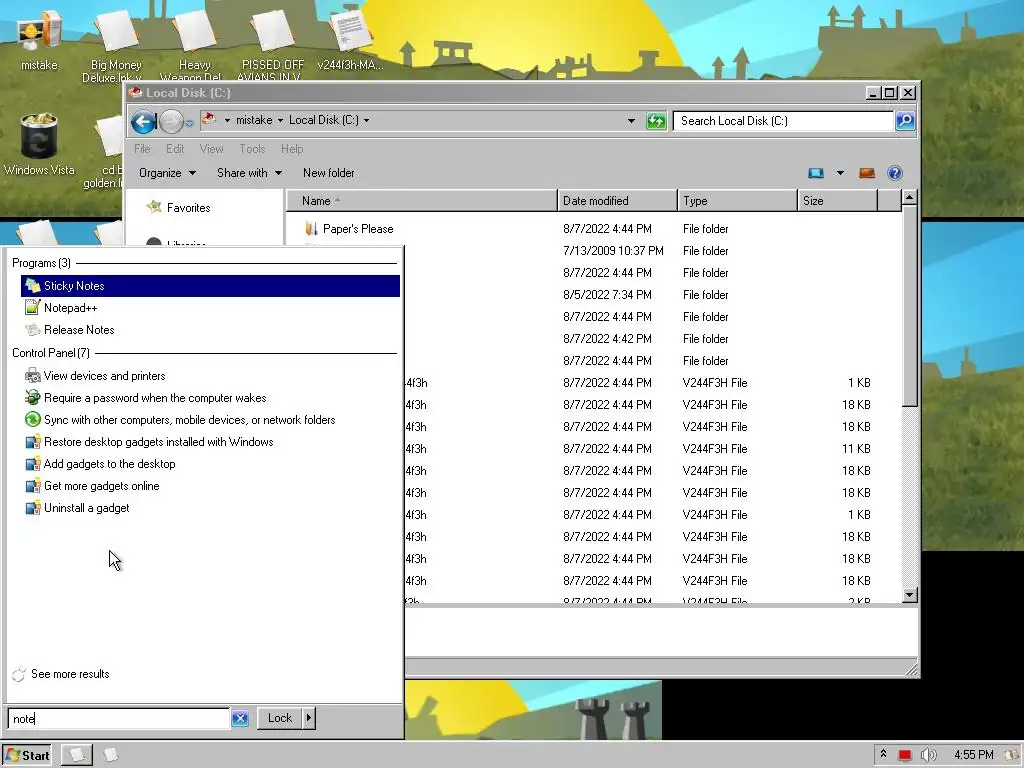Open the Tools menu
Viewport: 1024px width, 768px height.
[x=252, y=149]
